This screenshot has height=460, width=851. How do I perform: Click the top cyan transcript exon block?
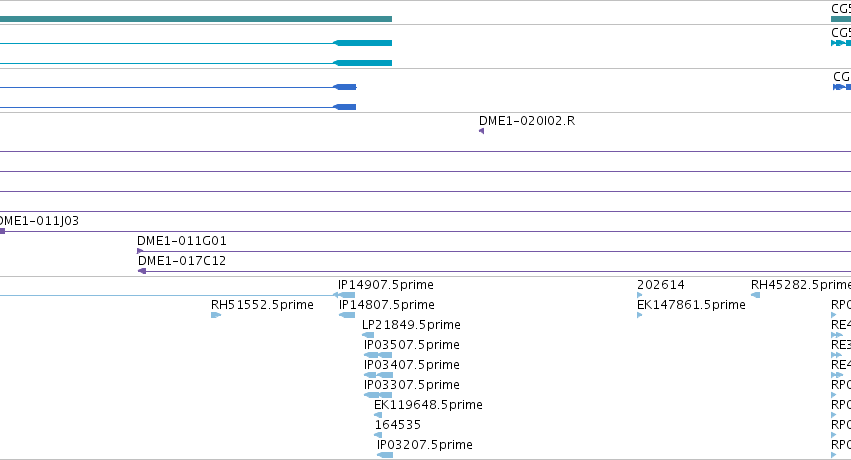click(x=363, y=43)
